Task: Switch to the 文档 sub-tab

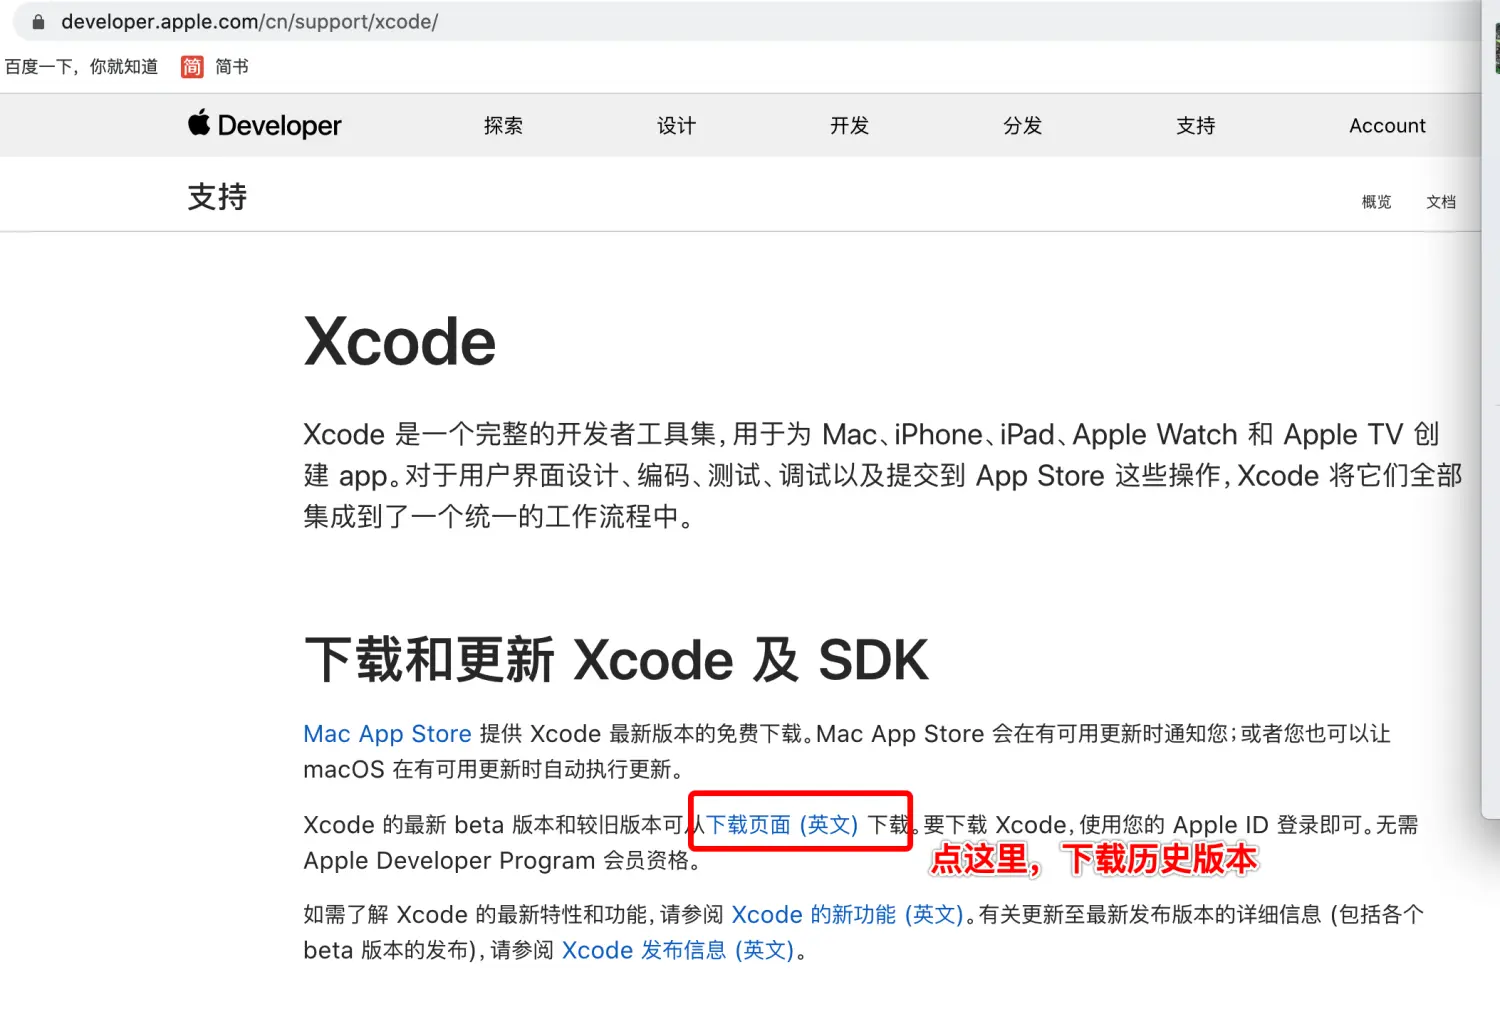Action: (x=1441, y=202)
